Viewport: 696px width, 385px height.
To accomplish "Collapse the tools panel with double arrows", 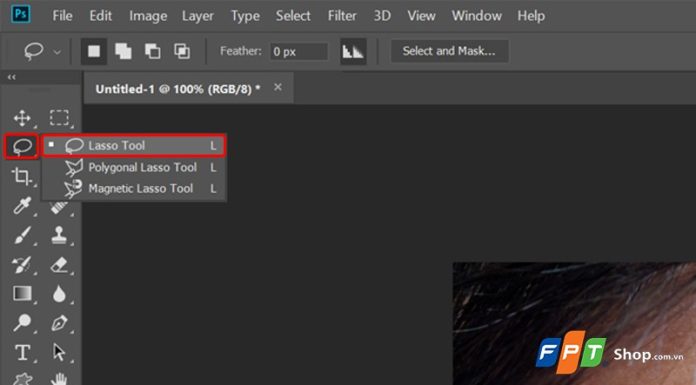I will [x=12, y=77].
